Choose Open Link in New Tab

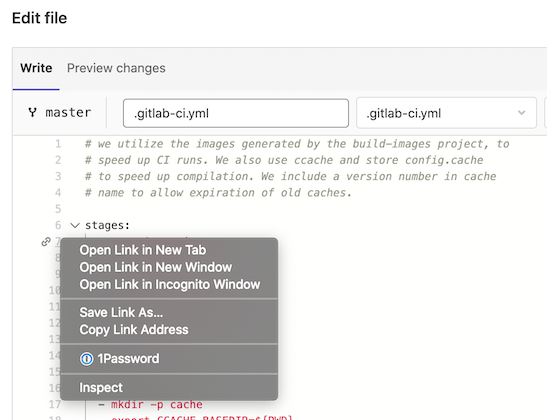point(143,250)
